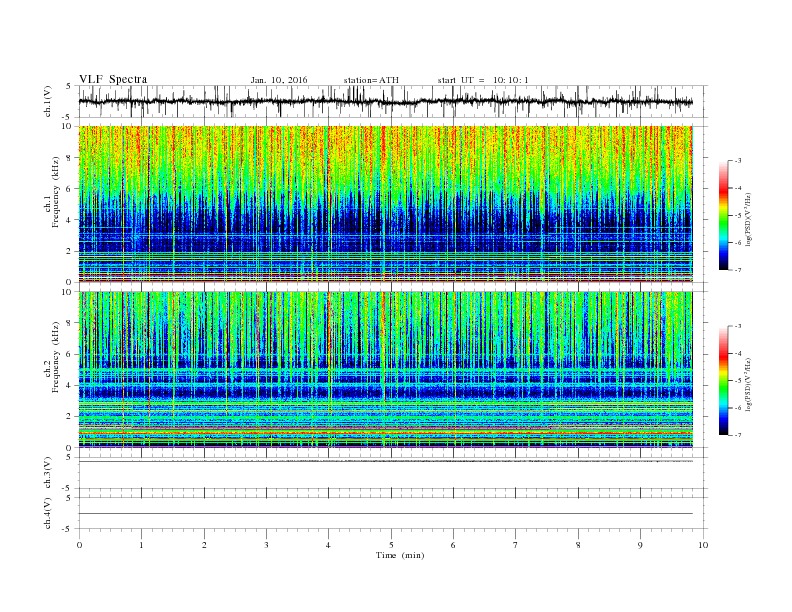Click the "8" kHz tick of ch.1 spectrogram
This screenshot has width=792, height=612.
(x=70, y=158)
